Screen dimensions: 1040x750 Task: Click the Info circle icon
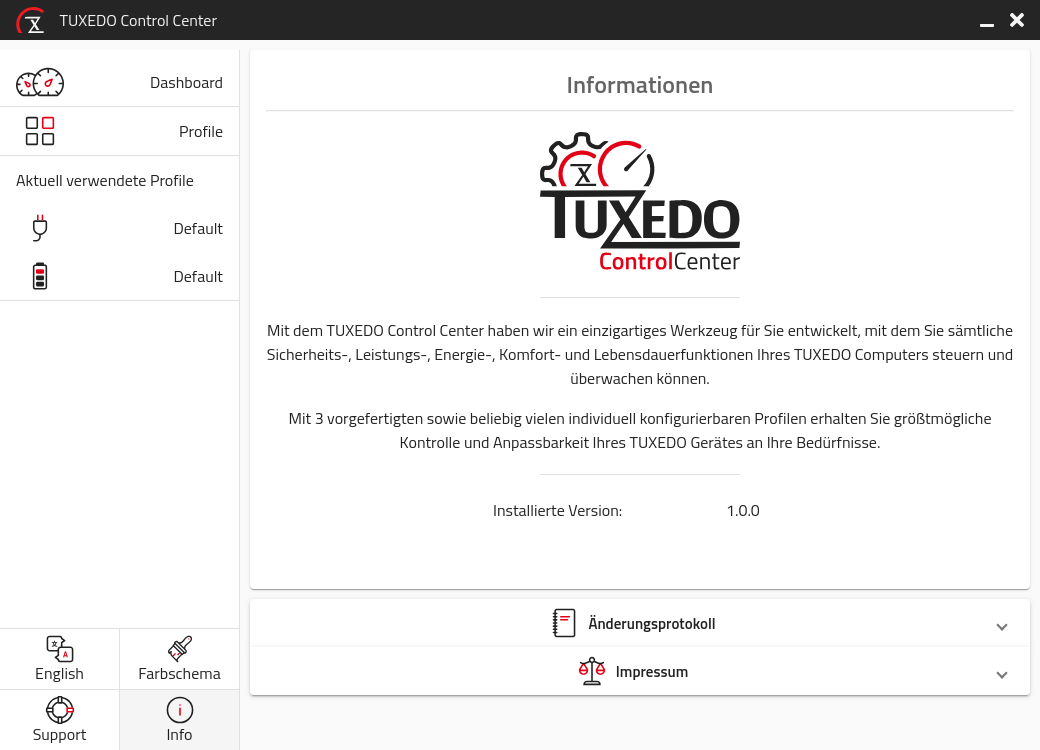click(x=180, y=710)
